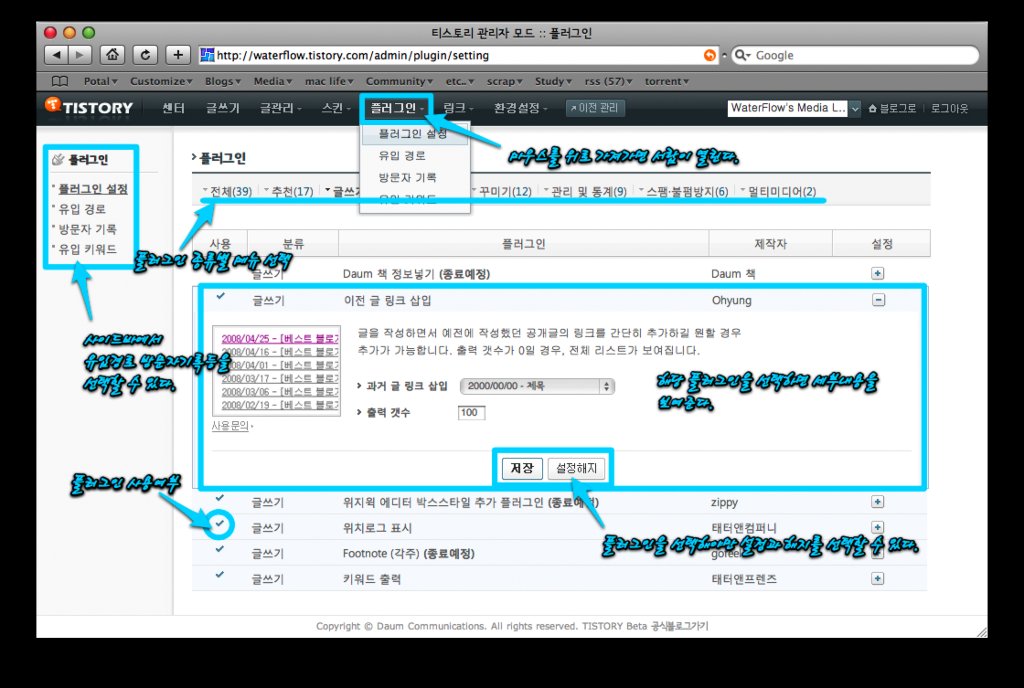
Task: Open 유입 경로 in the left sidebar
Action: click(82, 209)
